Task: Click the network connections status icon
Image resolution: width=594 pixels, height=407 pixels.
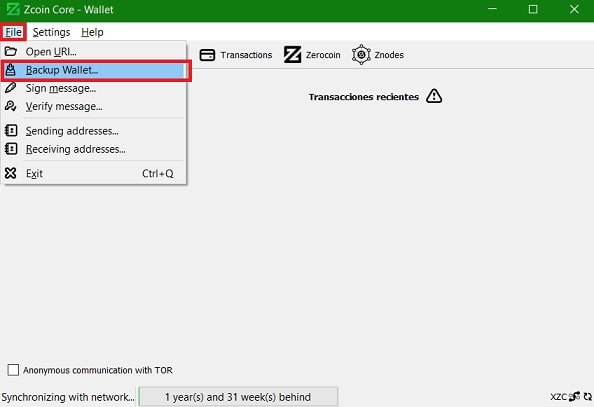Action: coord(575,396)
